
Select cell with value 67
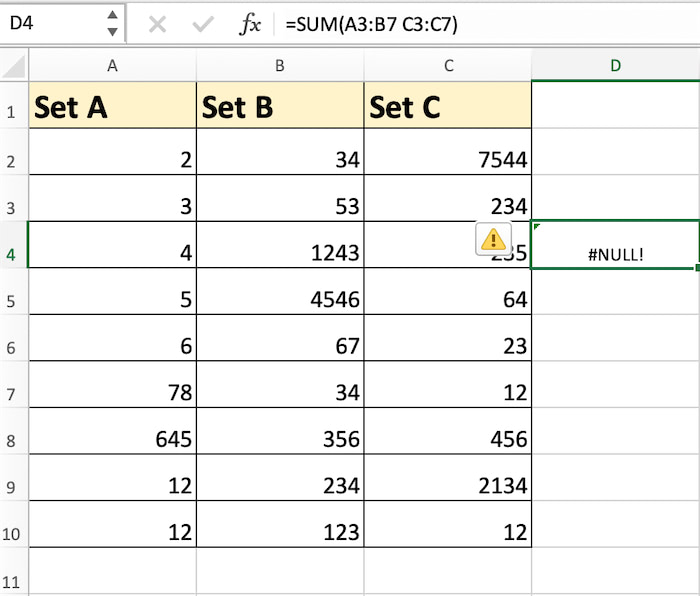tap(280, 338)
